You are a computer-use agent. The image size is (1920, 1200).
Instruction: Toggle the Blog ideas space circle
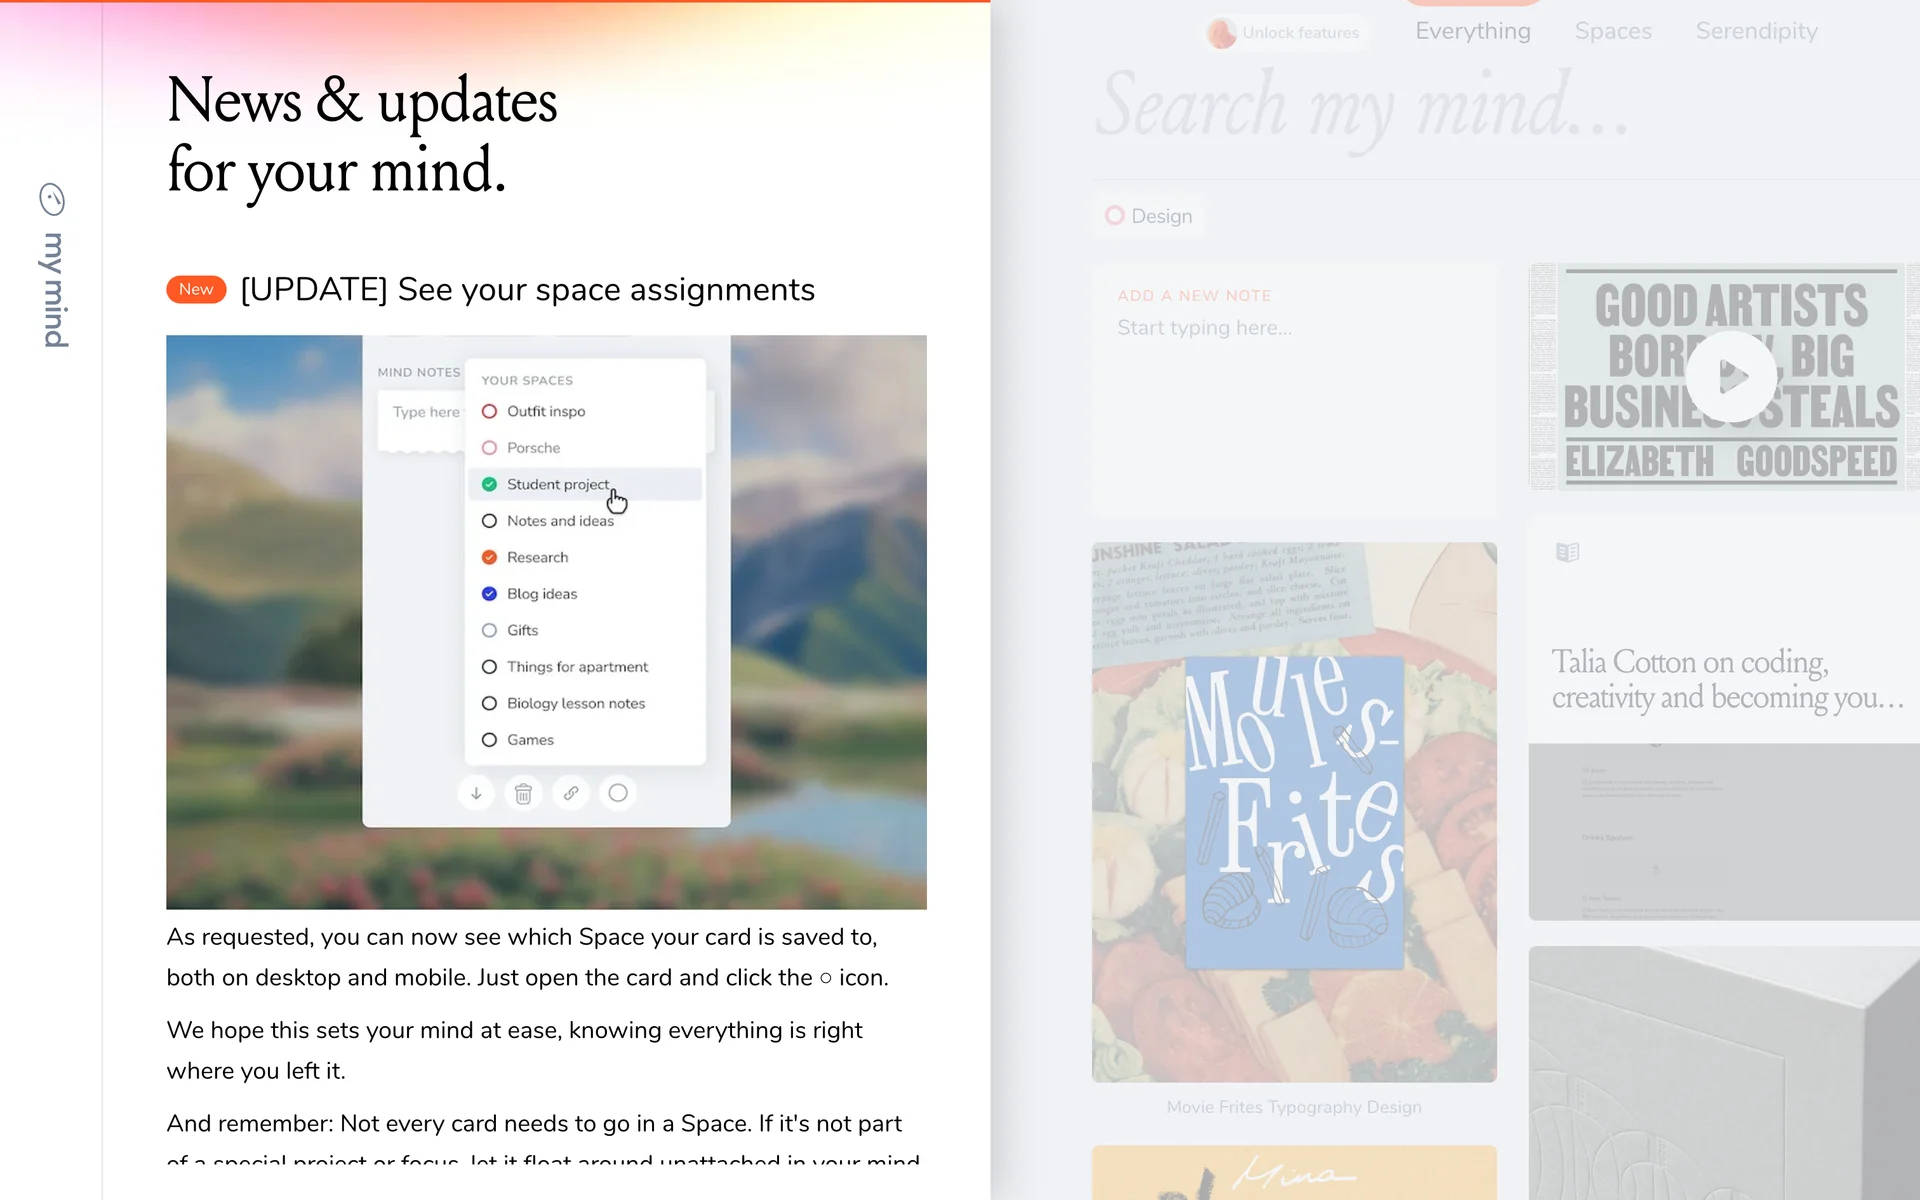click(489, 594)
